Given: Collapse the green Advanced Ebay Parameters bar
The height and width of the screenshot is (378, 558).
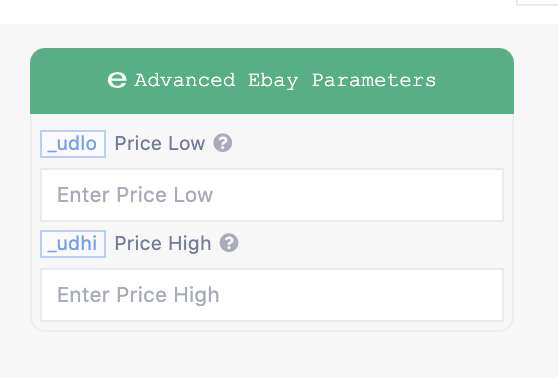Looking at the screenshot, I should coord(272,81).
